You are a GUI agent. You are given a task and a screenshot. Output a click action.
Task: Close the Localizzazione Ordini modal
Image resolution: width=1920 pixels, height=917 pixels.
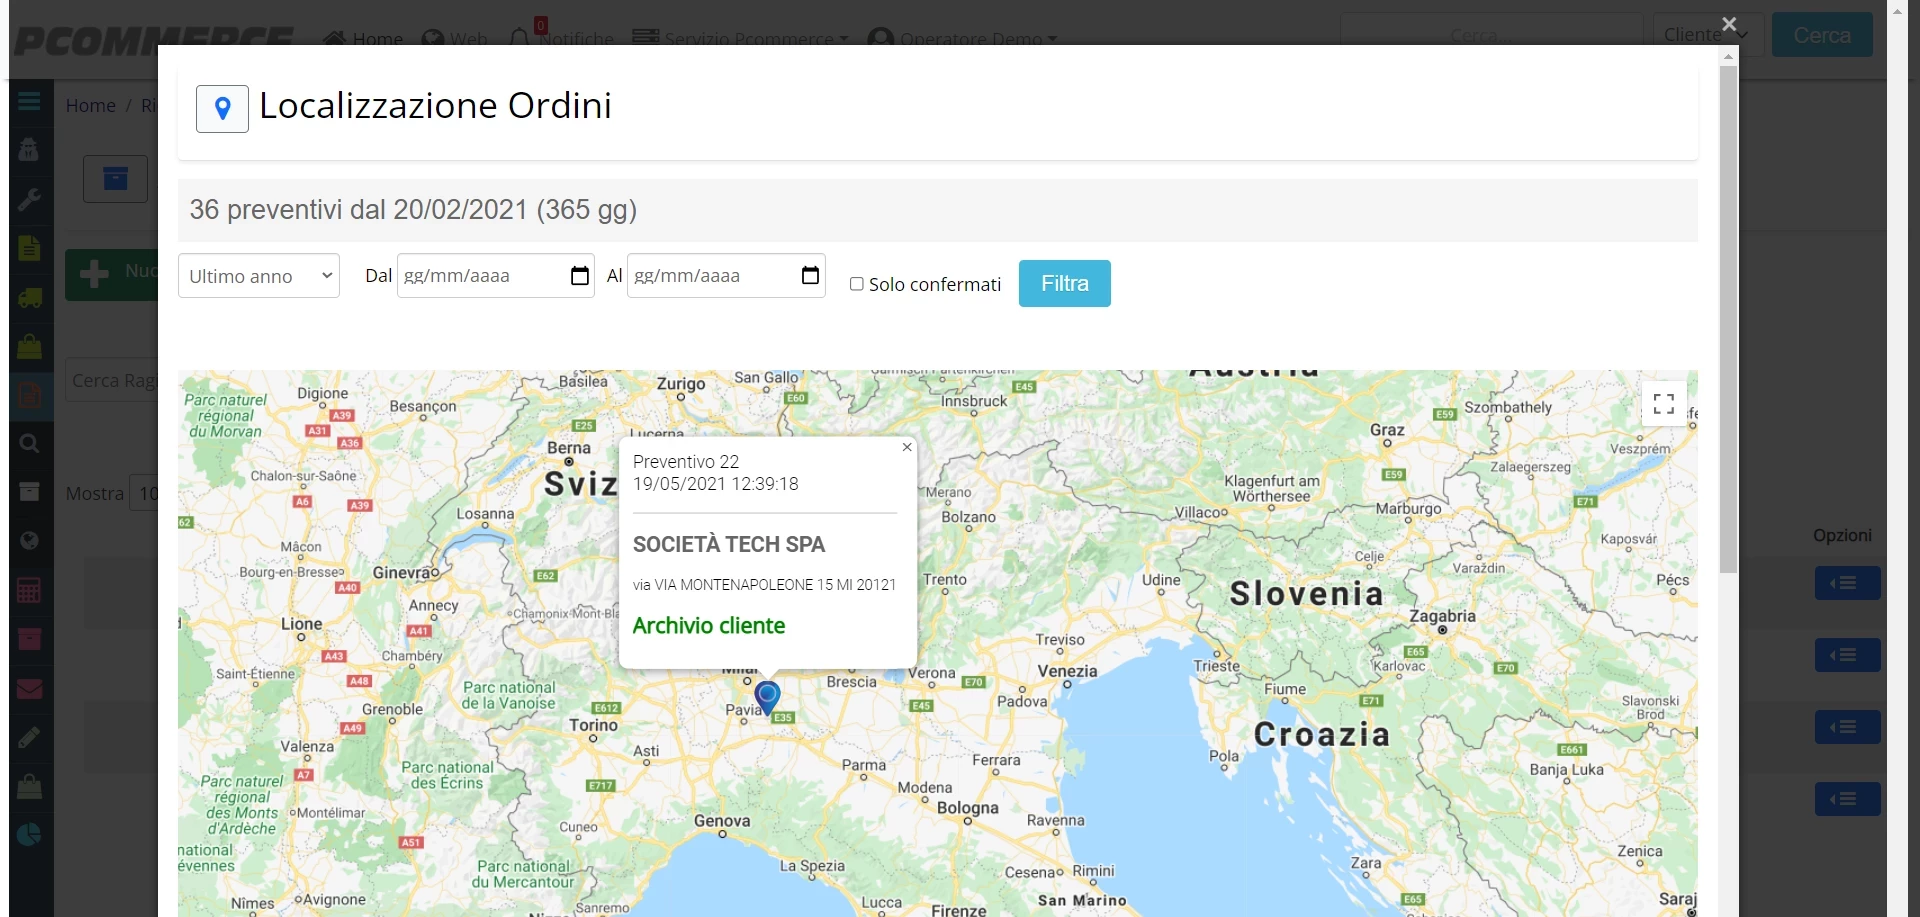[1729, 24]
